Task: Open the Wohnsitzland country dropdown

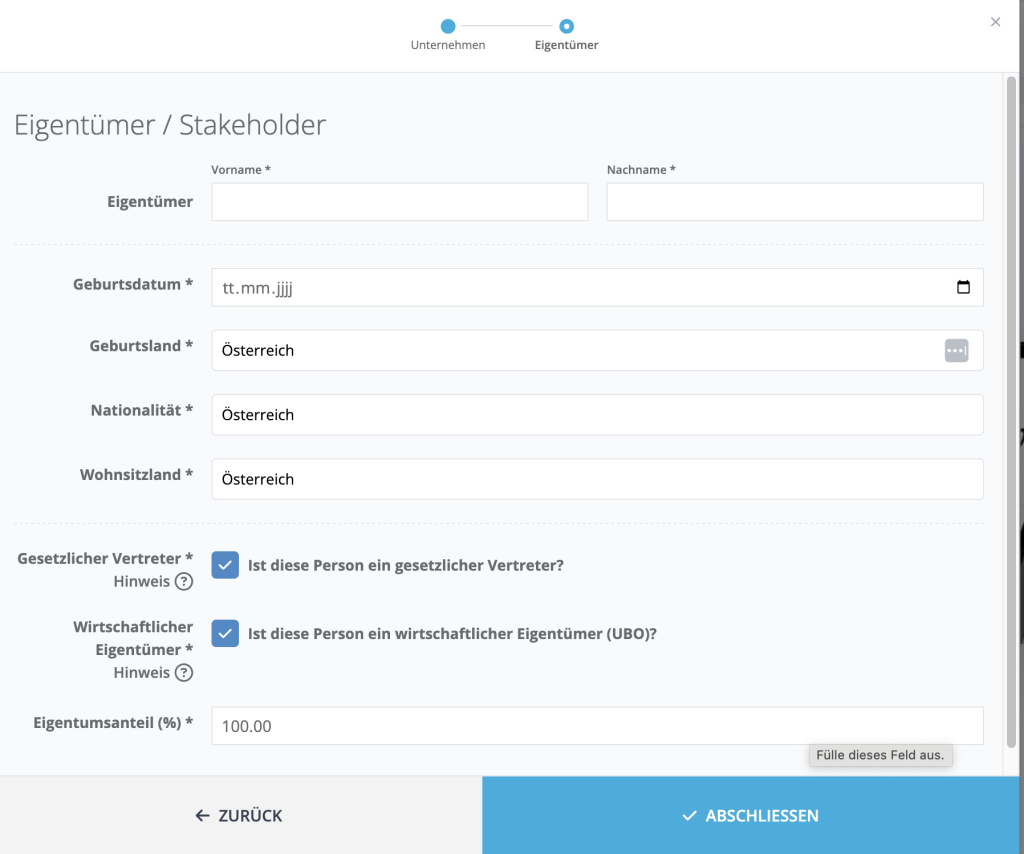Action: tap(597, 479)
